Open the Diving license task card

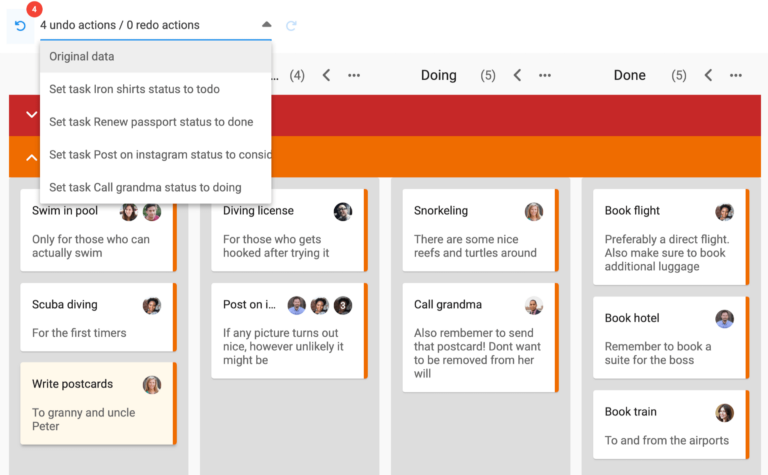click(289, 230)
